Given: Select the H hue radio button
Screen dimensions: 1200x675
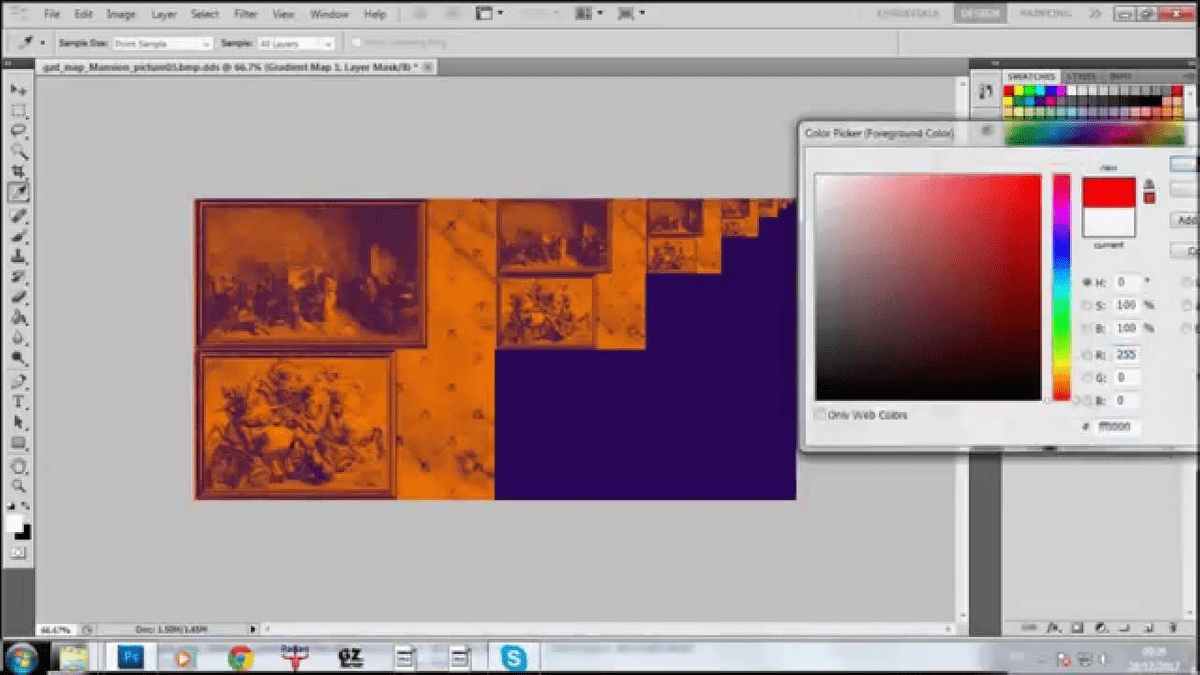Looking at the screenshot, I should [x=1087, y=282].
